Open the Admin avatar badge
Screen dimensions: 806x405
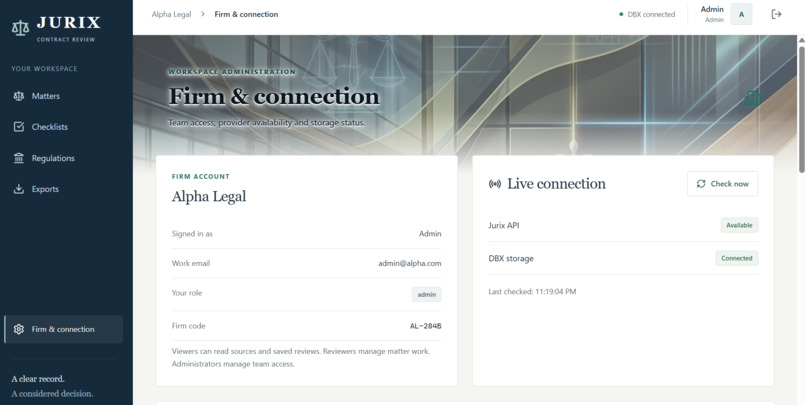click(x=741, y=14)
